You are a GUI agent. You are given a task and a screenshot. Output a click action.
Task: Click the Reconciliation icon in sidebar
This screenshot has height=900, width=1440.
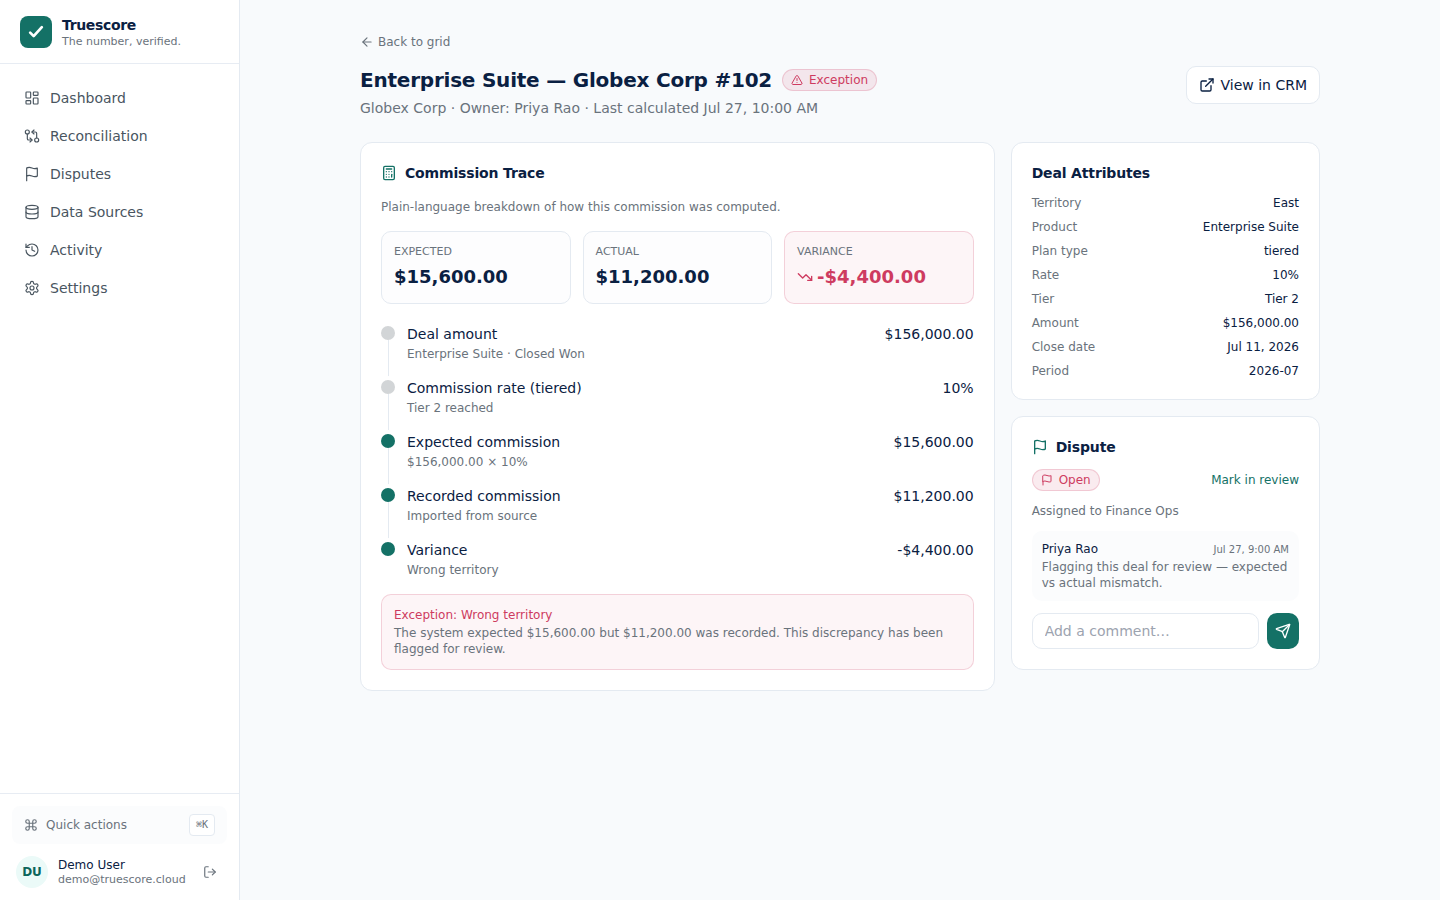click(32, 136)
